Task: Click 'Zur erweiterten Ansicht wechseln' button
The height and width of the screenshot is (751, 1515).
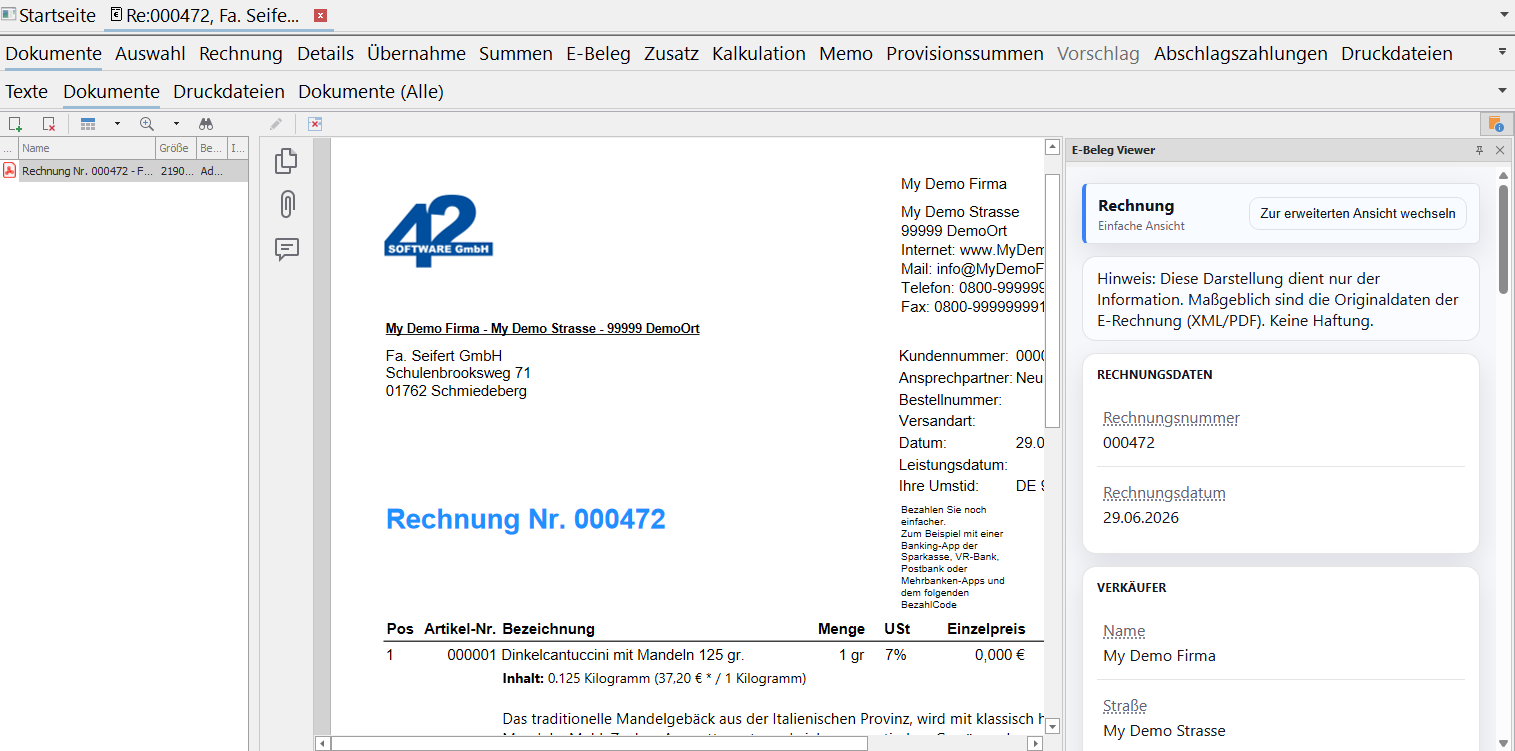Action: tap(1358, 214)
